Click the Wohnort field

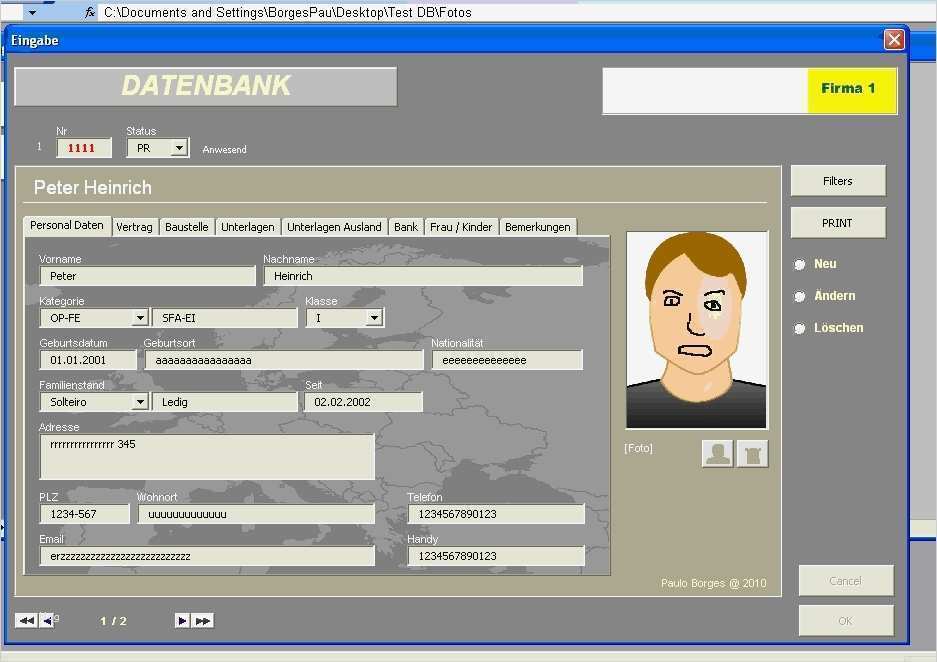click(x=256, y=514)
